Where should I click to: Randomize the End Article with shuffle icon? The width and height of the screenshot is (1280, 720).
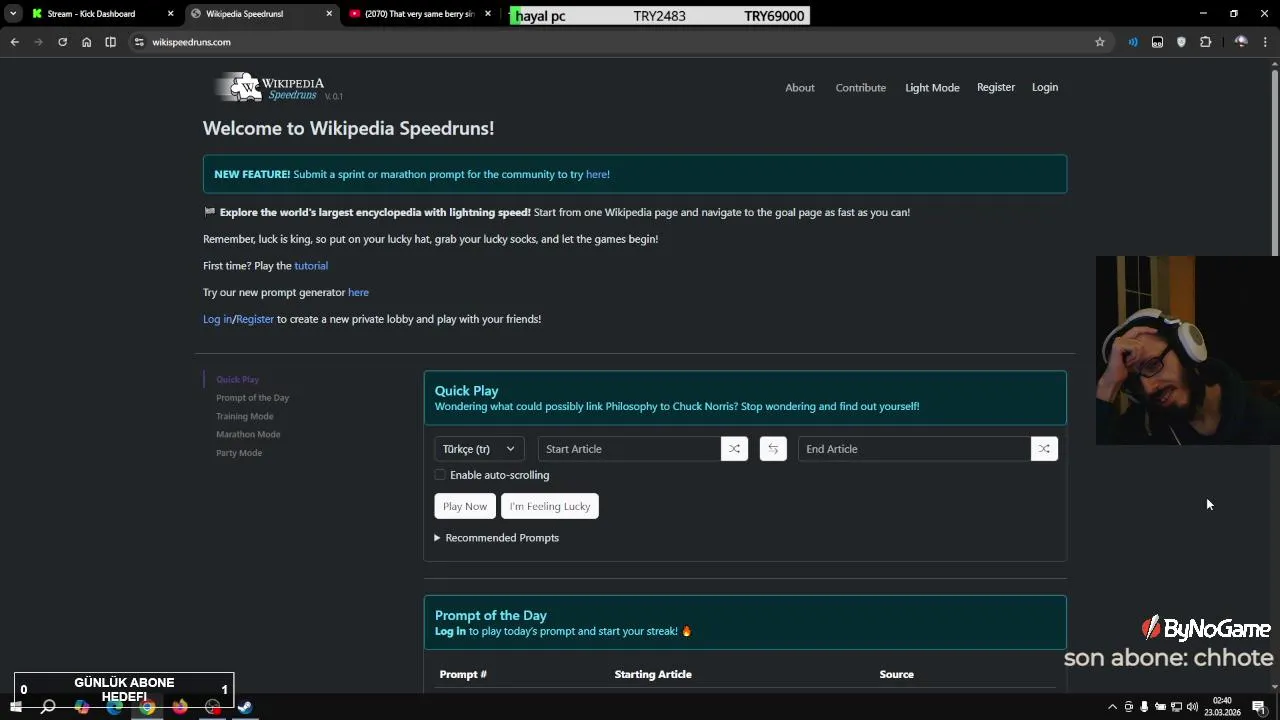(1044, 449)
